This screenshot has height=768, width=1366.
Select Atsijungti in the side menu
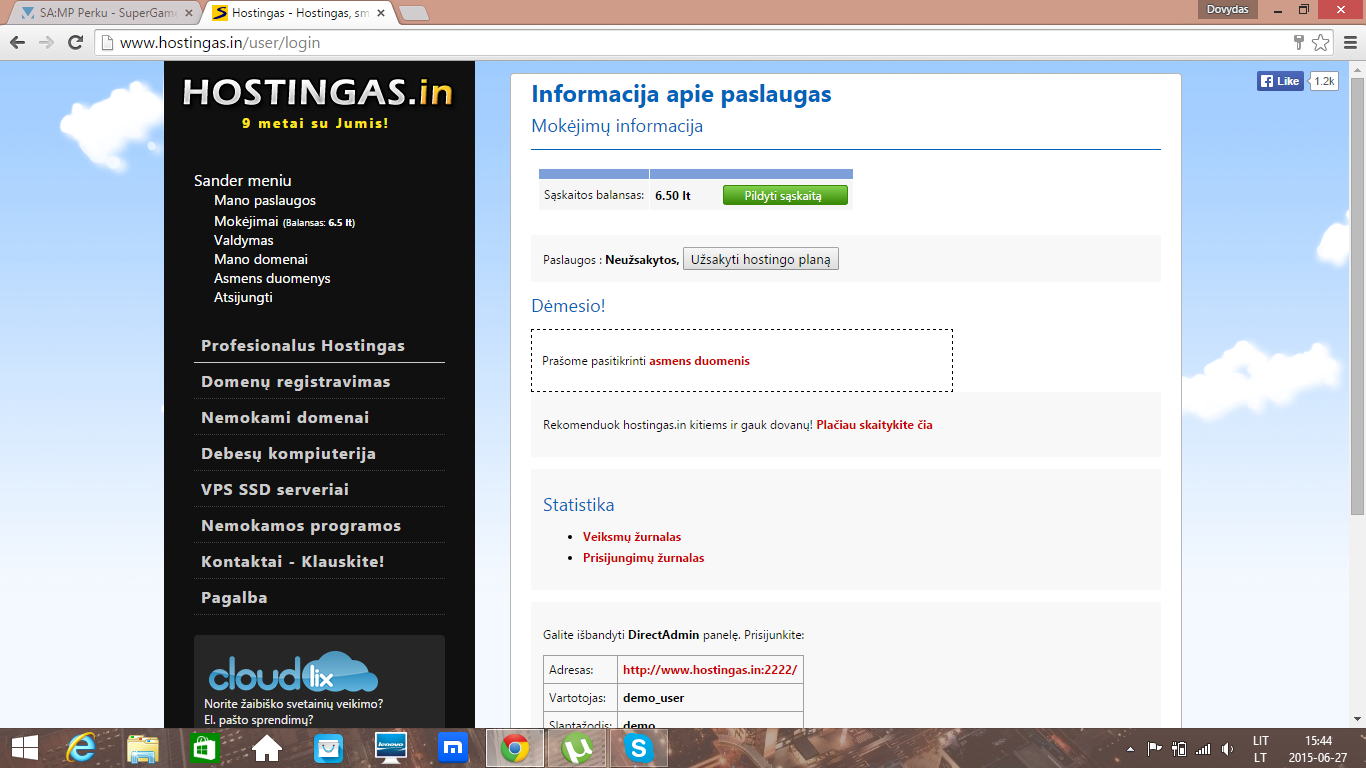[243, 297]
